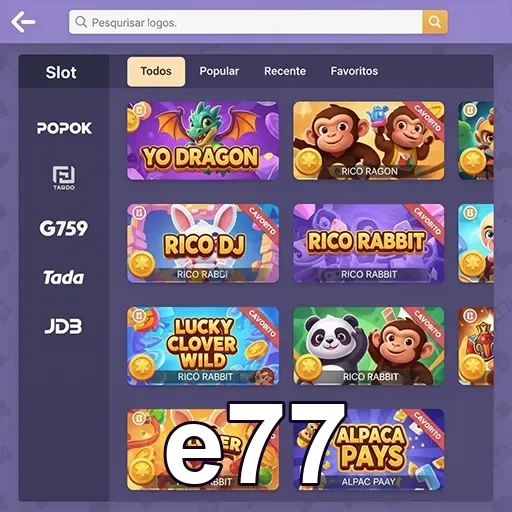Click the Slot category header

tap(61, 72)
